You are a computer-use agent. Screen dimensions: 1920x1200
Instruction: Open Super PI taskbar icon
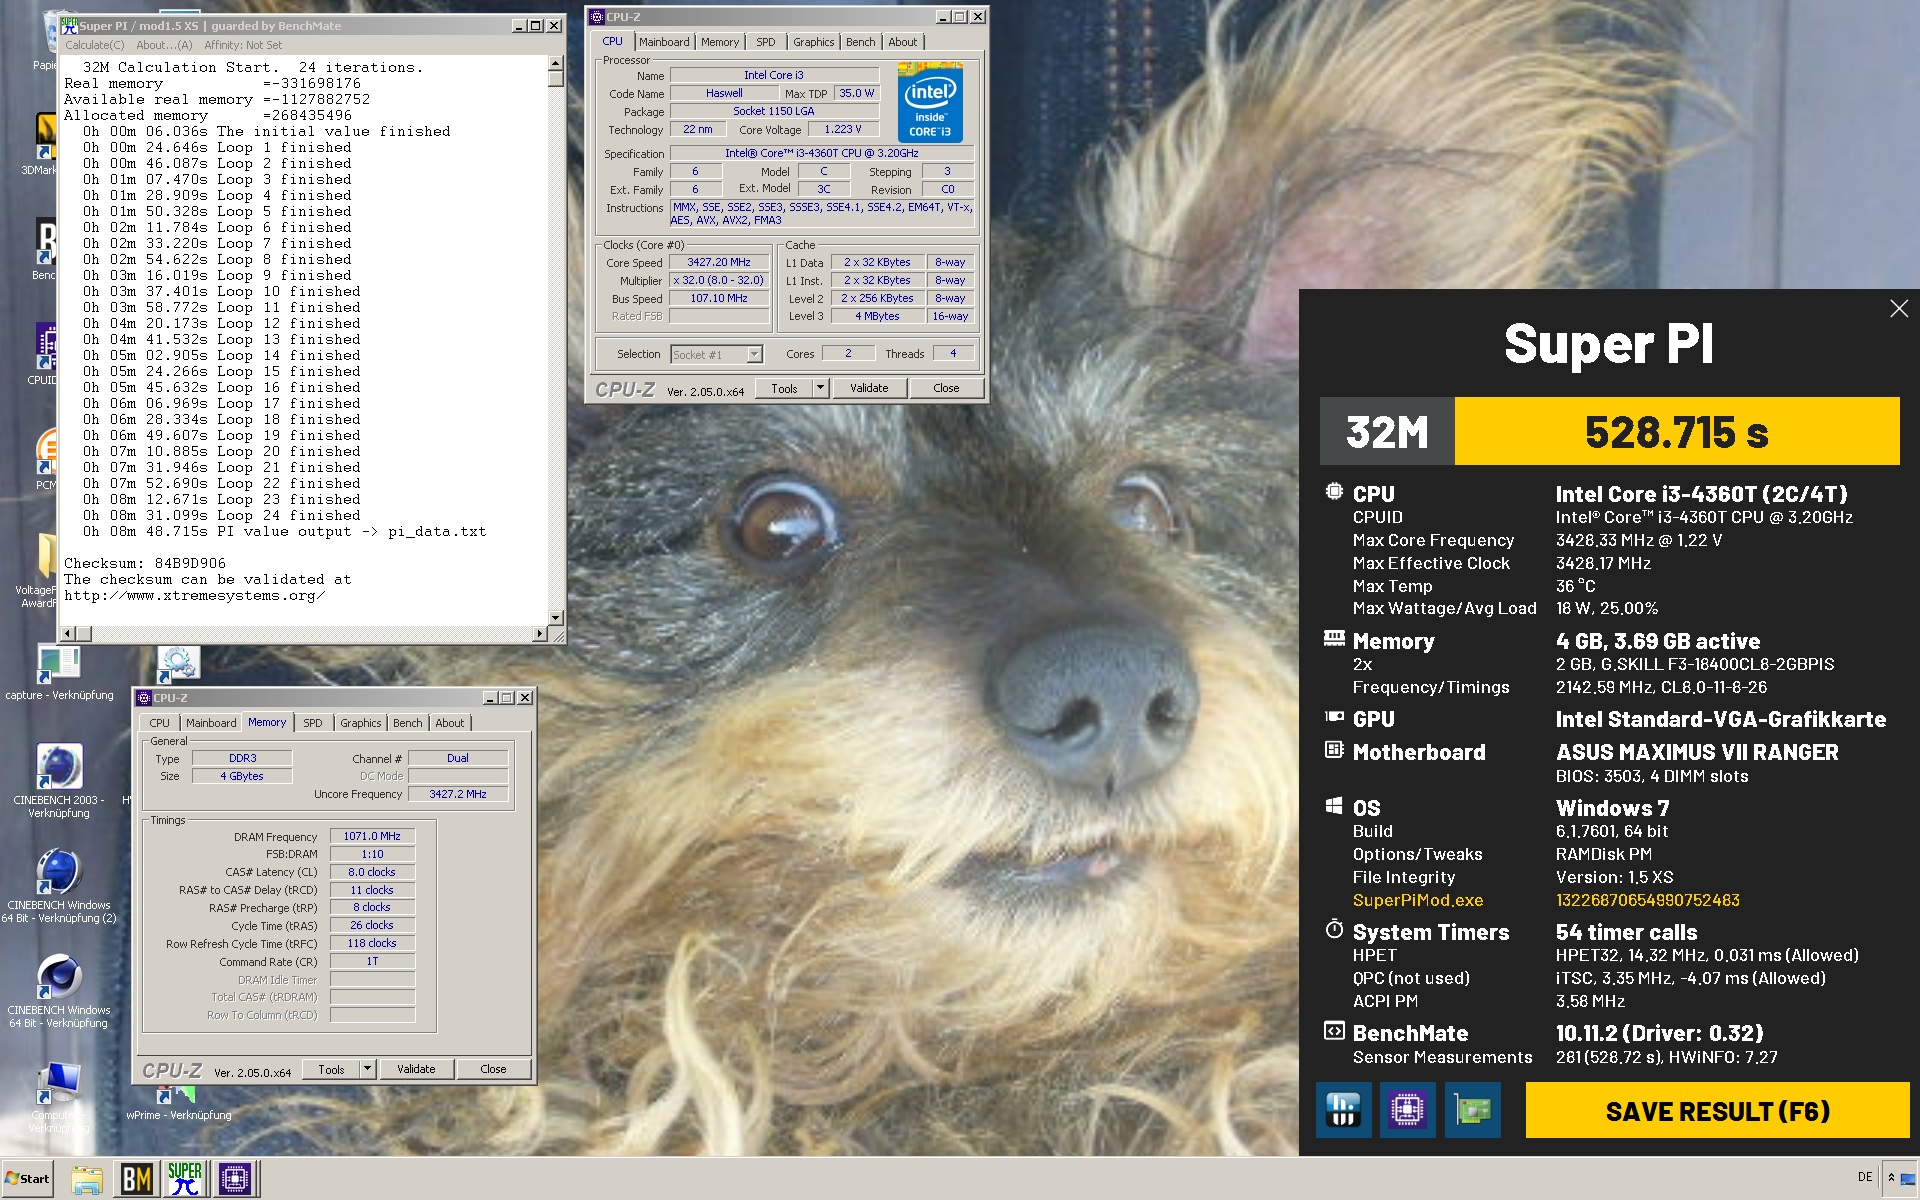(x=185, y=1179)
